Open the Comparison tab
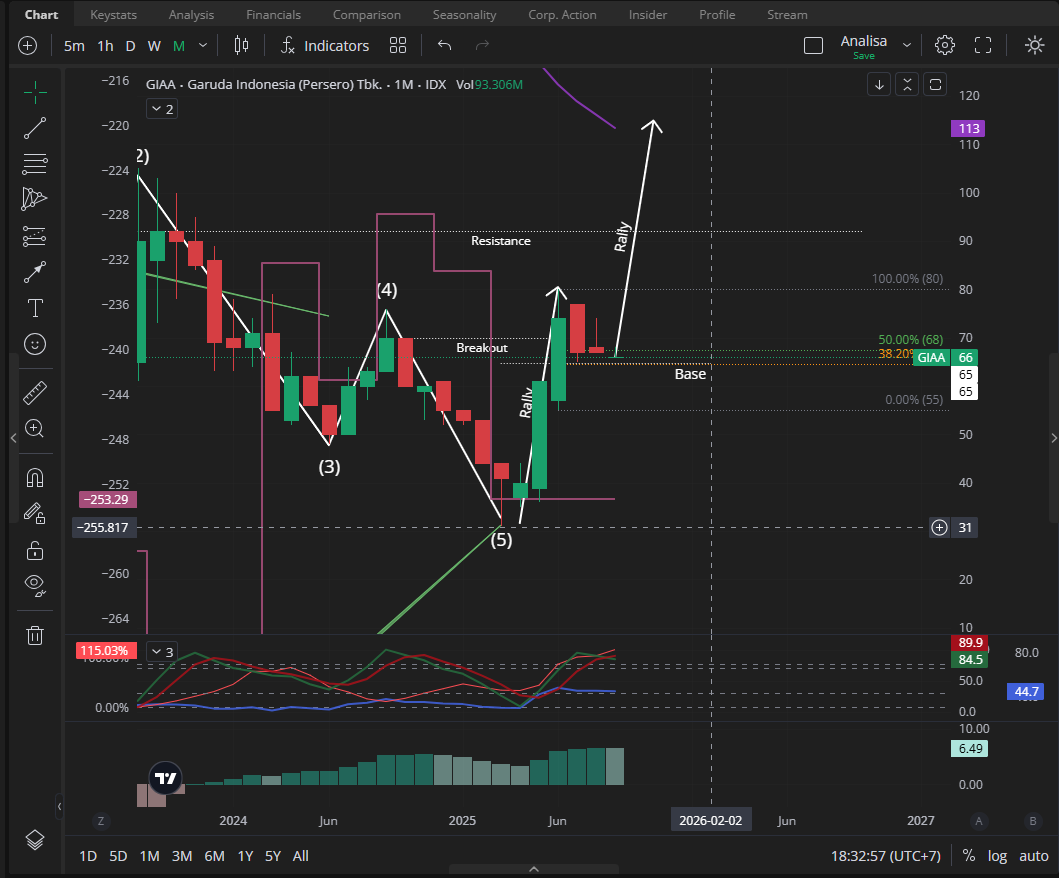1059x878 pixels. point(367,15)
